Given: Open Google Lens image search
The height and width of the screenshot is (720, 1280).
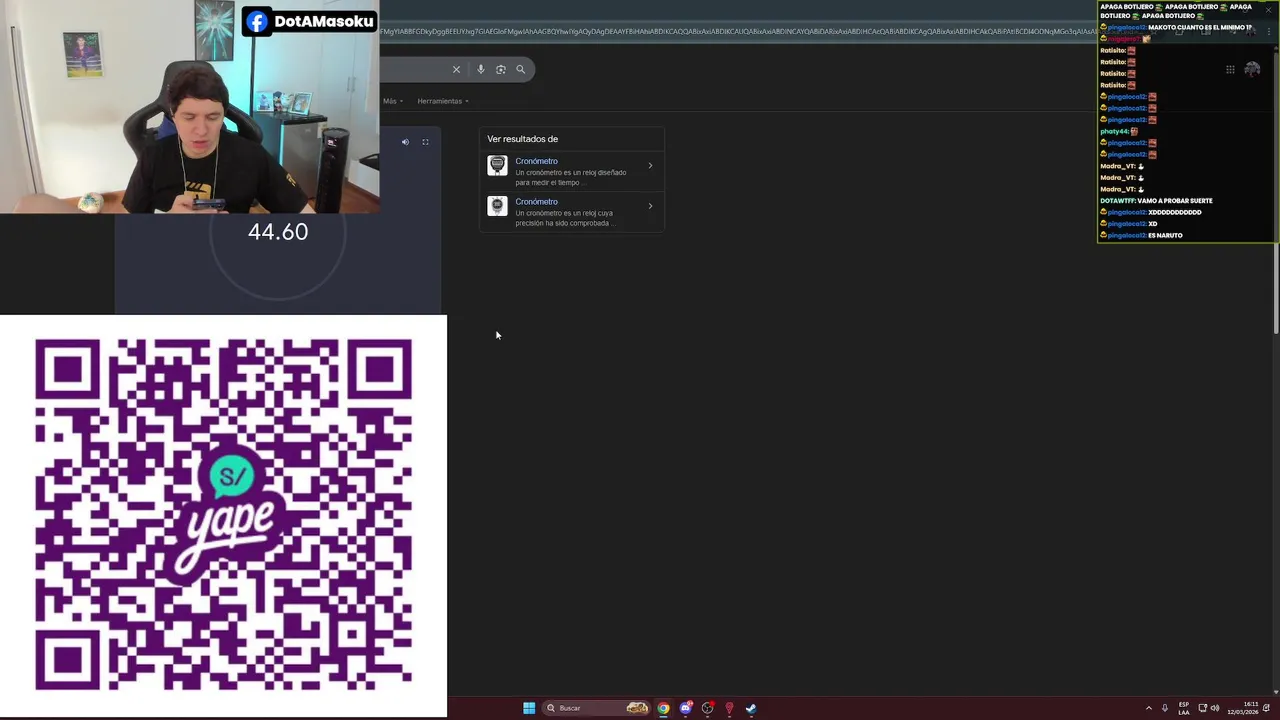Looking at the screenshot, I should coord(501,69).
